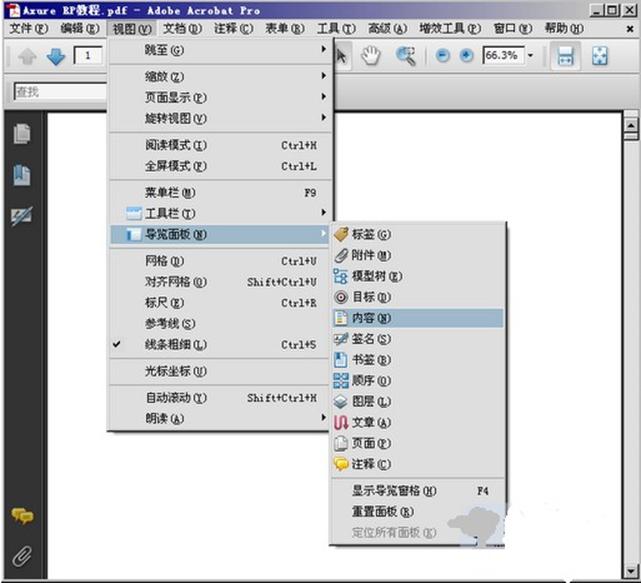Toggle 菜单栏 menu bar visibility
Image resolution: width=641 pixels, height=583 pixels.
pyautogui.click(x=220, y=193)
